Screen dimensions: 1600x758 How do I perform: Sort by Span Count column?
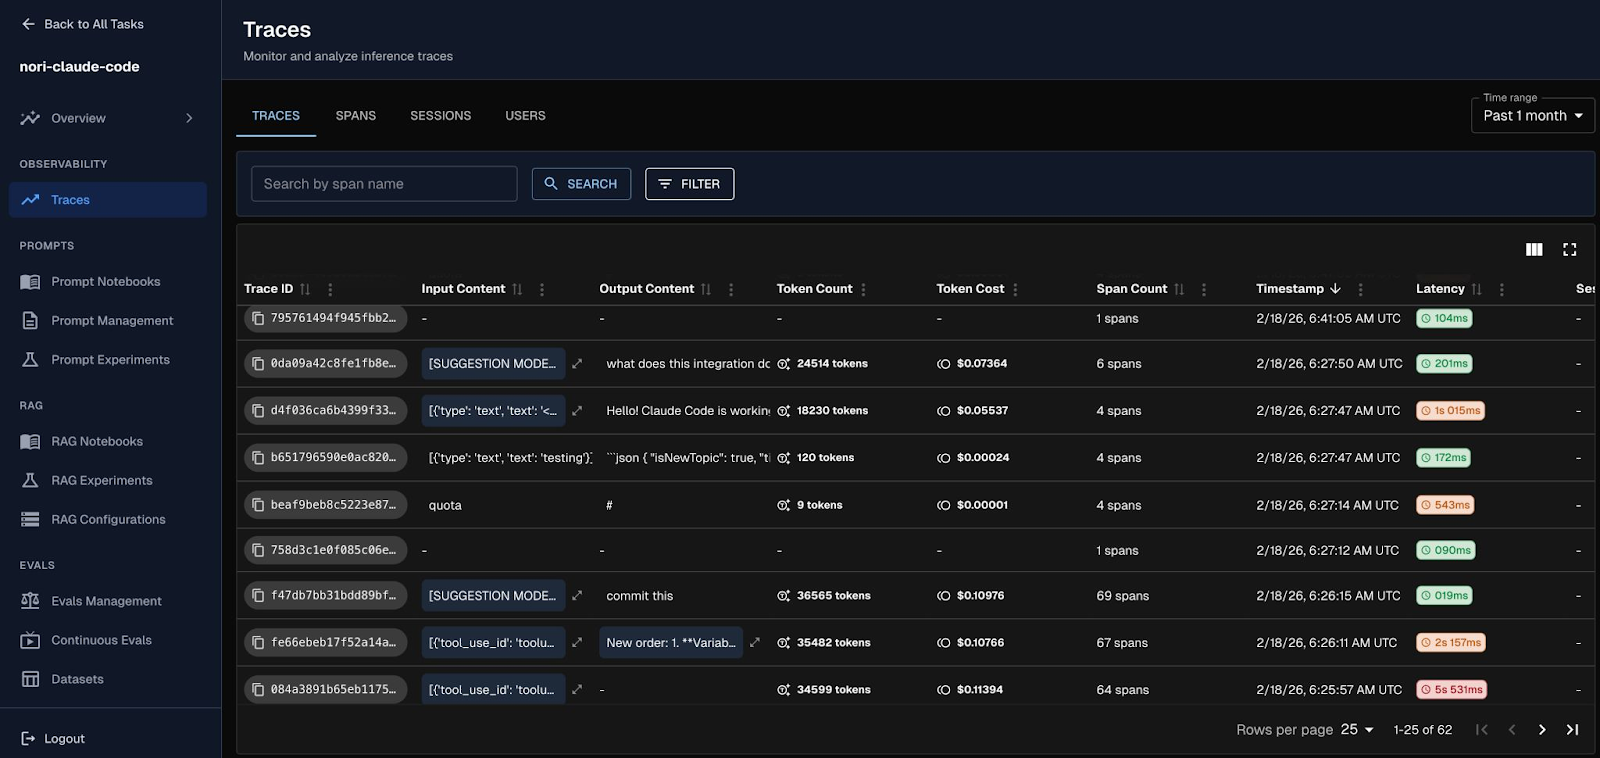click(x=1179, y=289)
